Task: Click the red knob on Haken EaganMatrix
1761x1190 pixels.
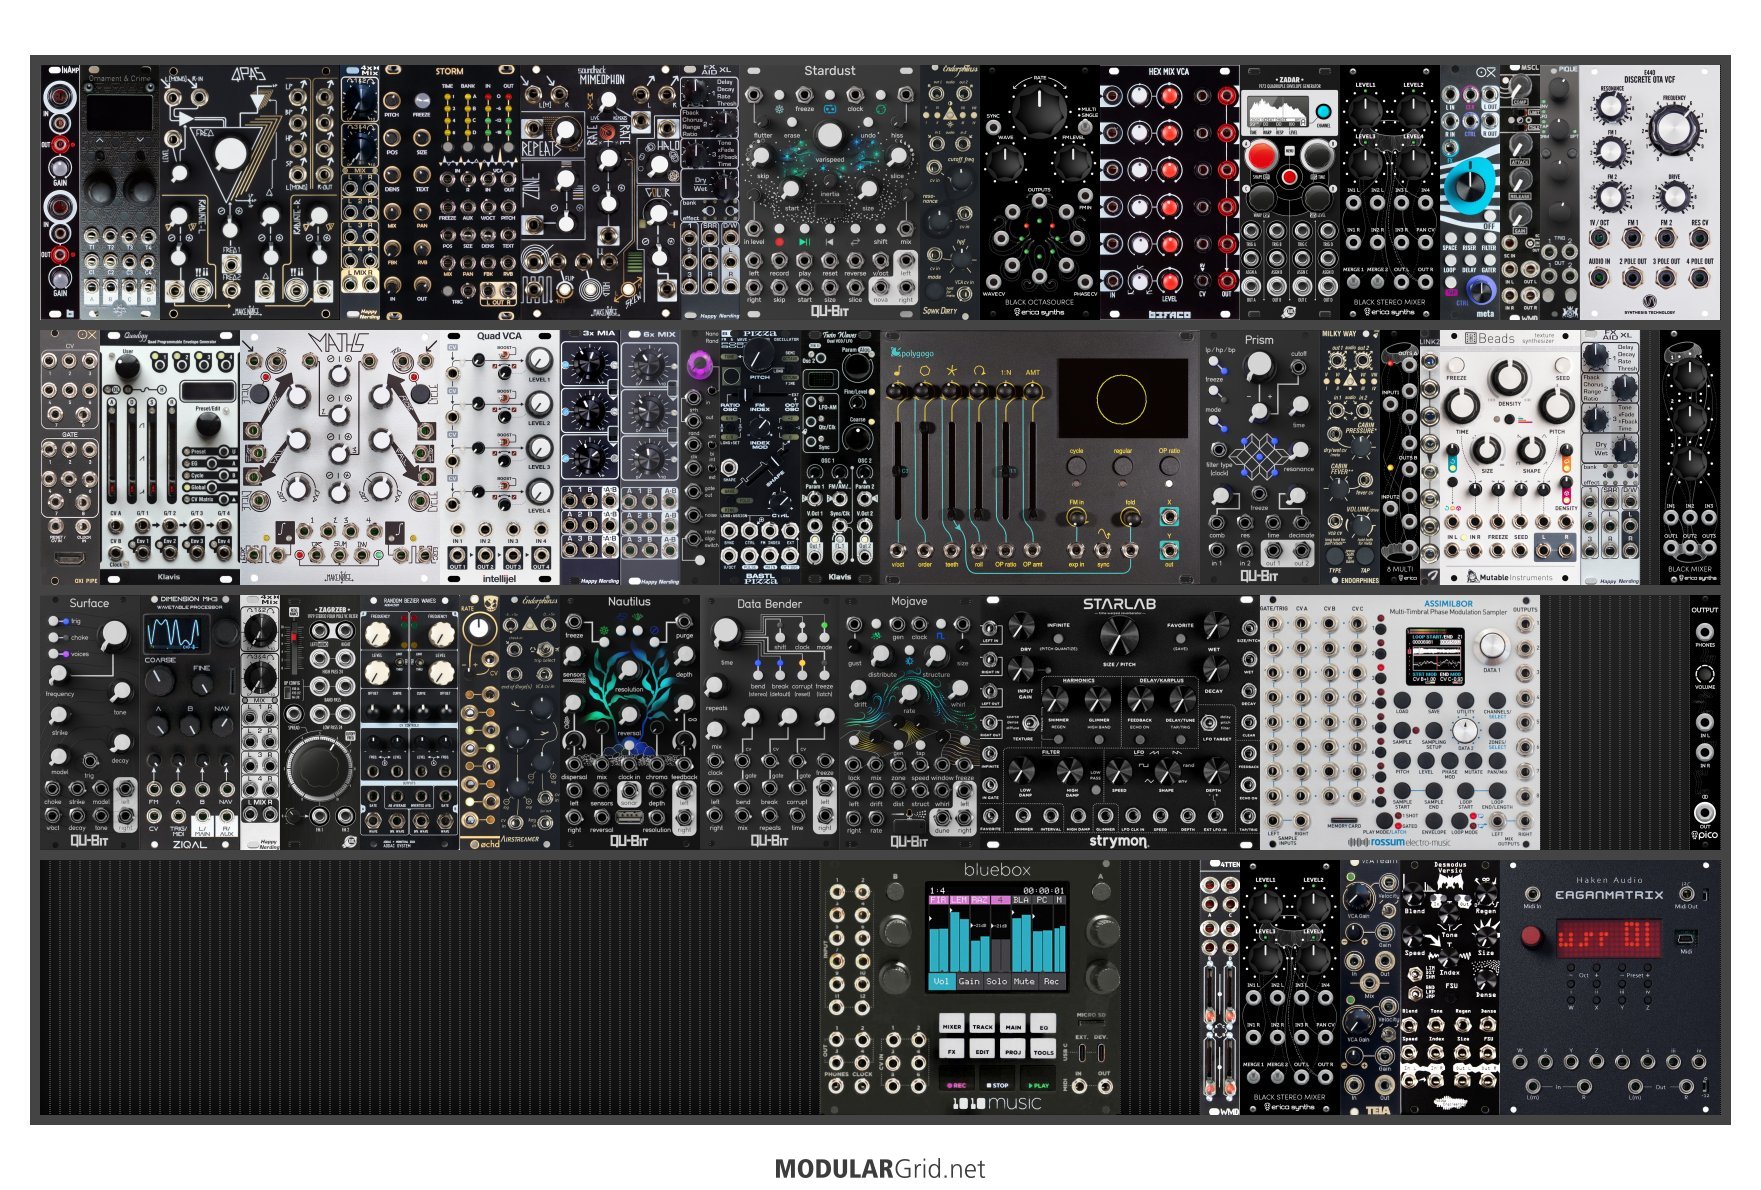Action: [x=1531, y=937]
